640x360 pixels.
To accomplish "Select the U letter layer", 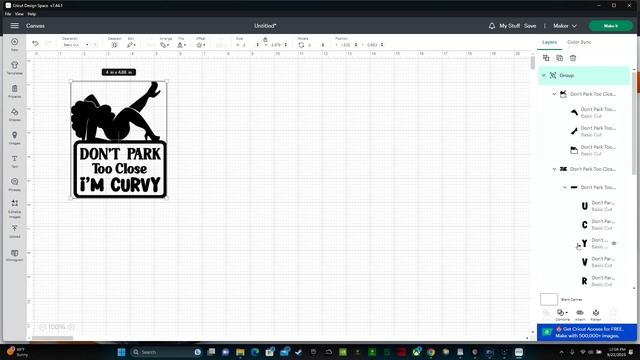I will (x=598, y=206).
